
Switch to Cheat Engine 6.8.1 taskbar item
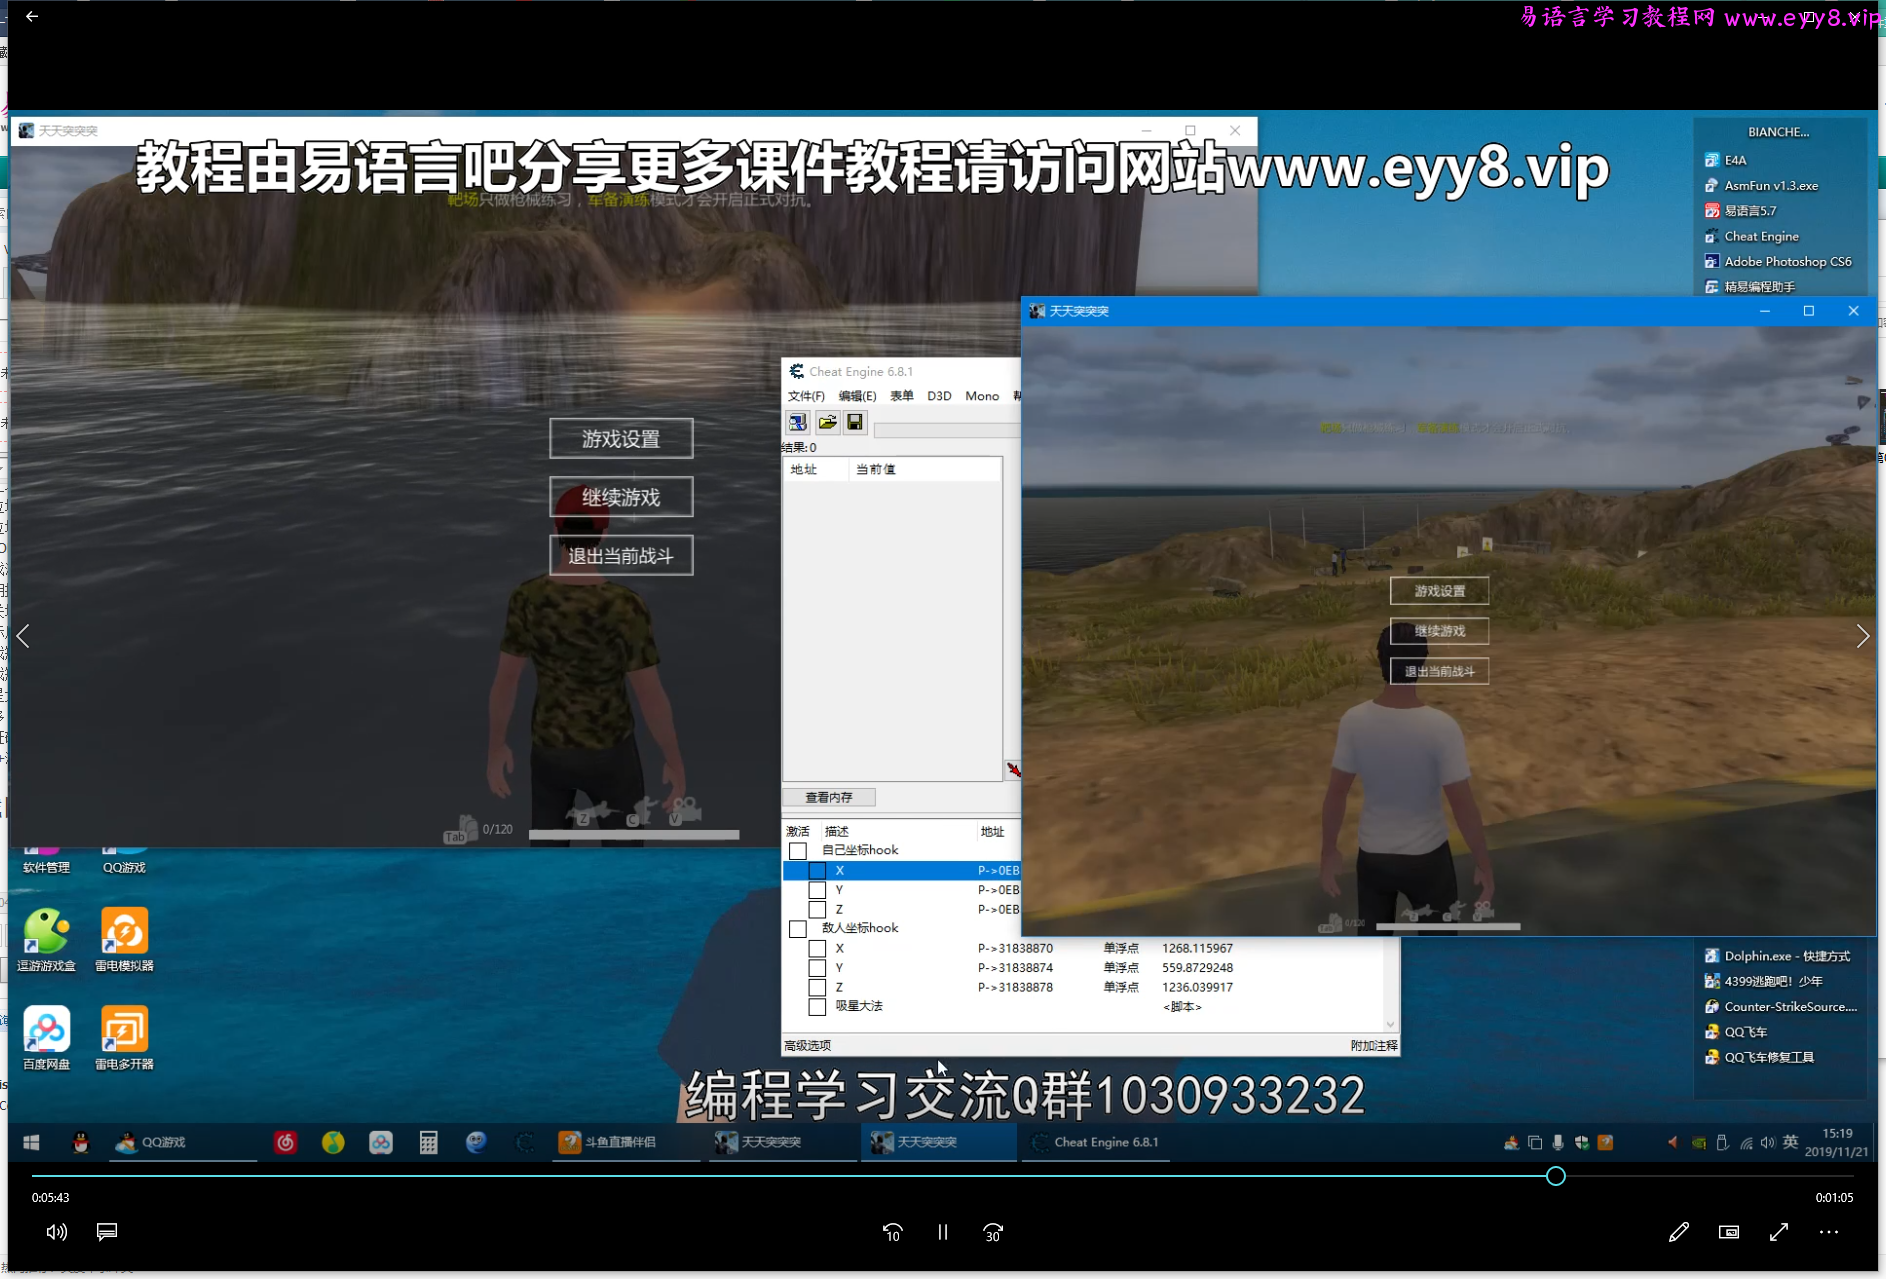click(1096, 1142)
